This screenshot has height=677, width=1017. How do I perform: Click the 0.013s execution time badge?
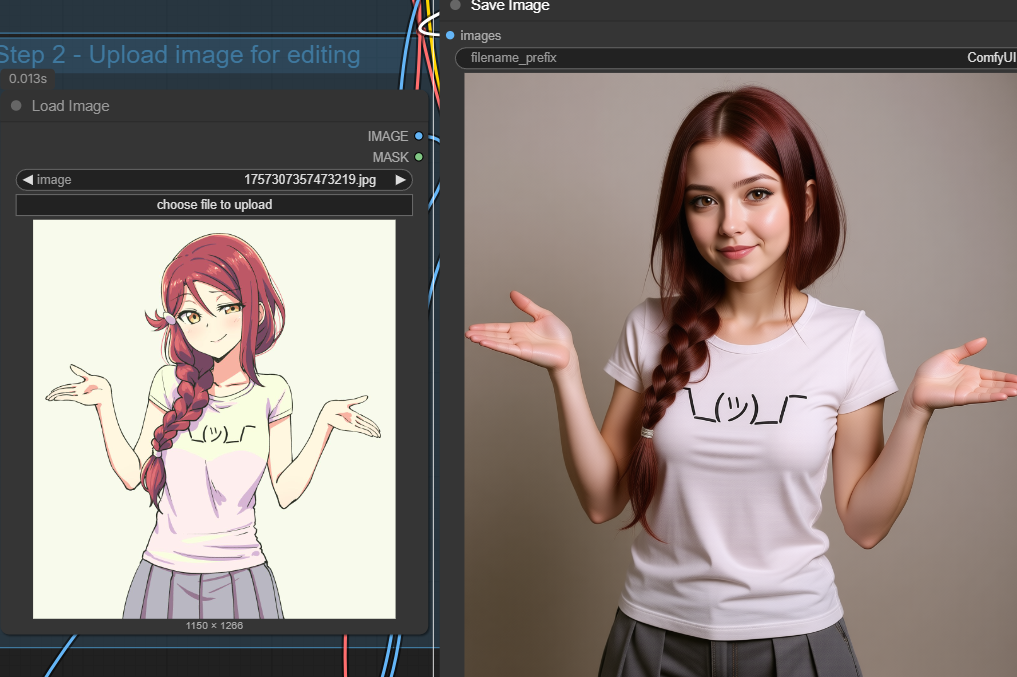point(28,78)
